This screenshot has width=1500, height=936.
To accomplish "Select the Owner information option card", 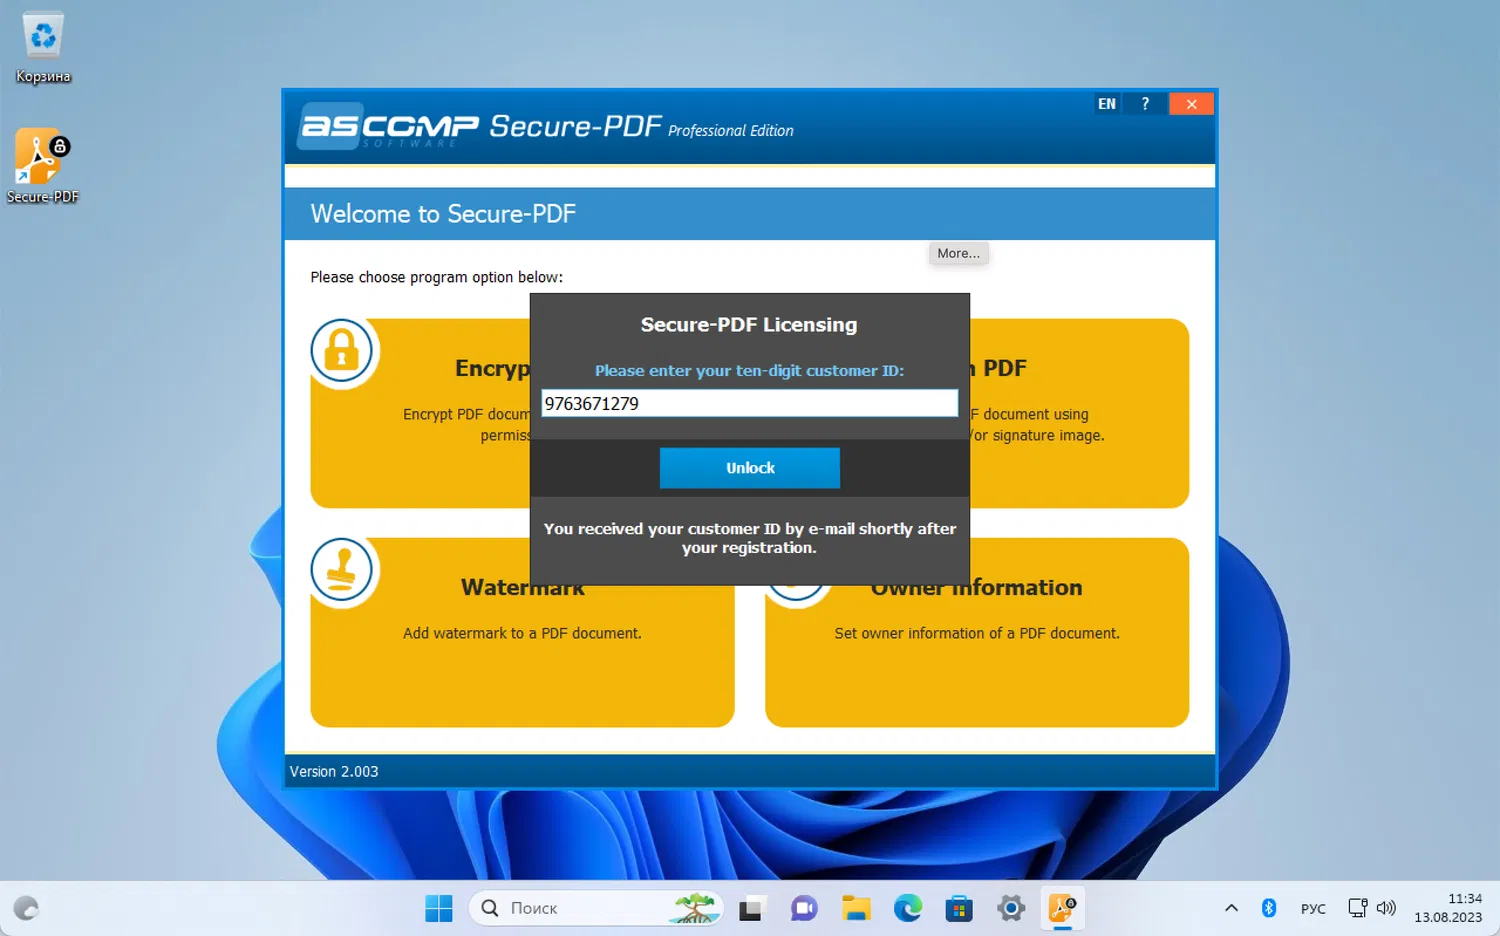I will [977, 633].
